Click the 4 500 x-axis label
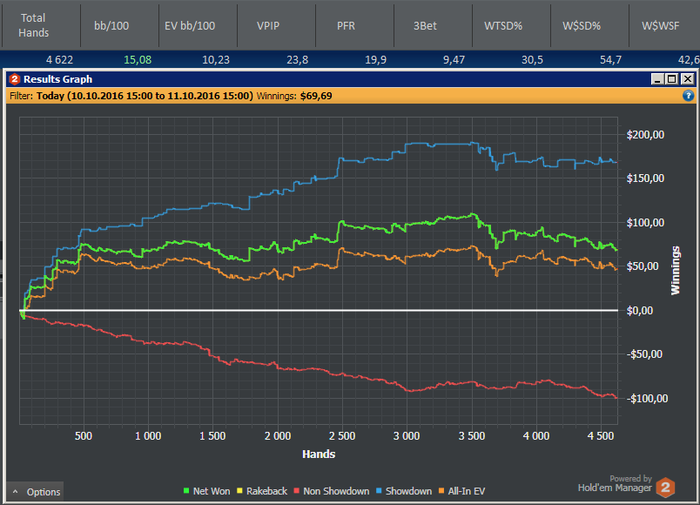 coord(601,436)
